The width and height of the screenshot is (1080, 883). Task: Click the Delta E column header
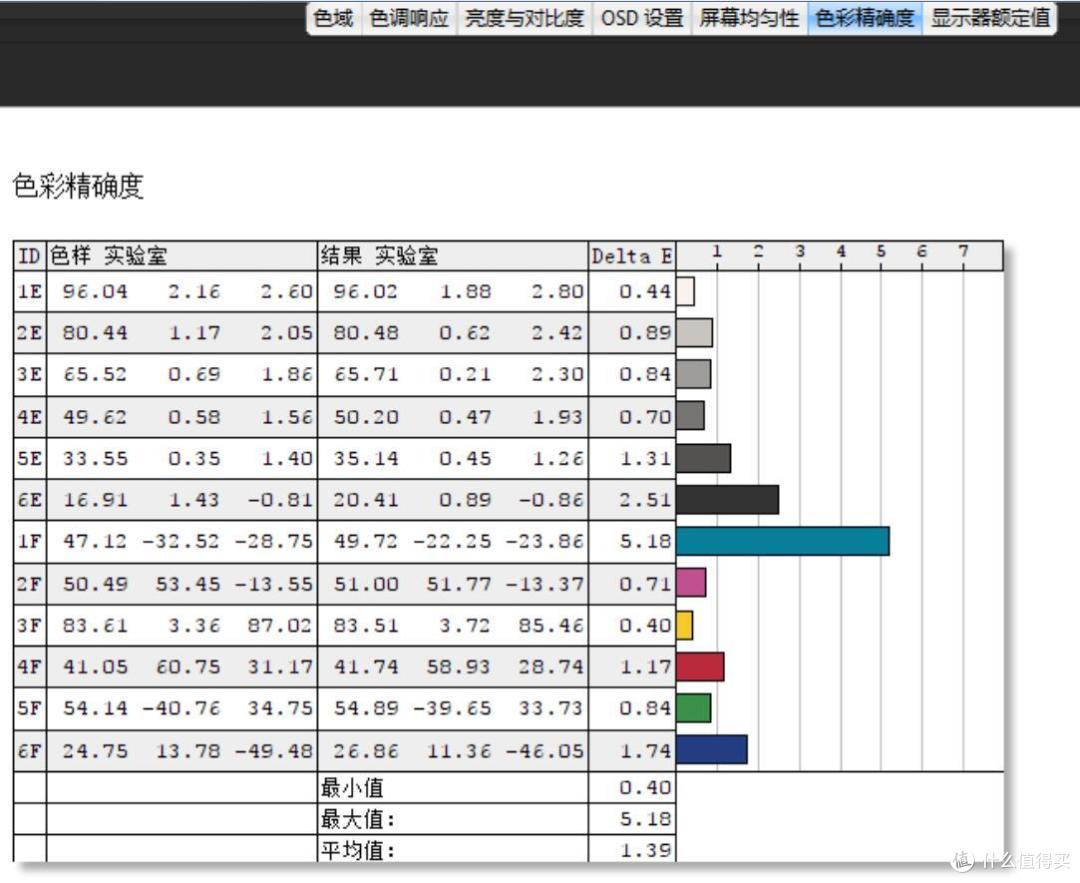(632, 256)
